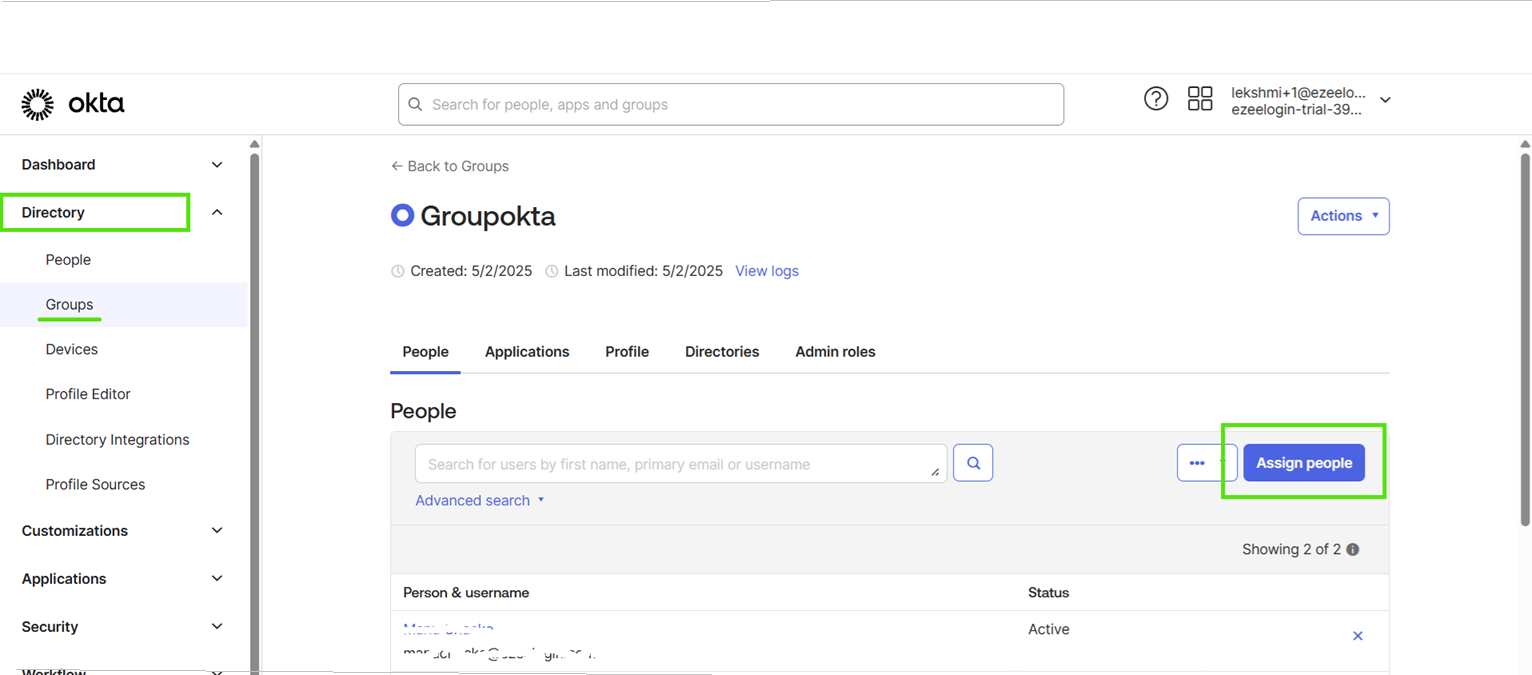The width and height of the screenshot is (1532, 675).
Task: Open the help question mark icon
Action: tap(1156, 99)
